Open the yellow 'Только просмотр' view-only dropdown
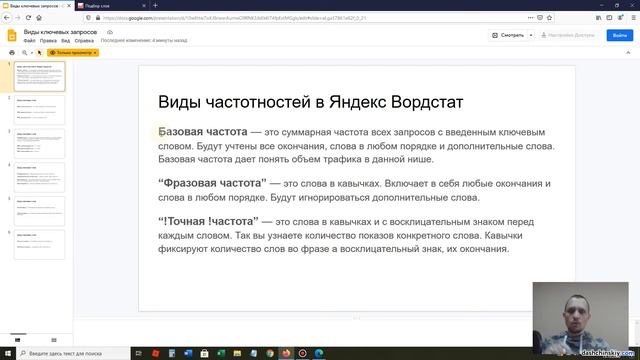The height and width of the screenshot is (360, 640). tap(73, 53)
